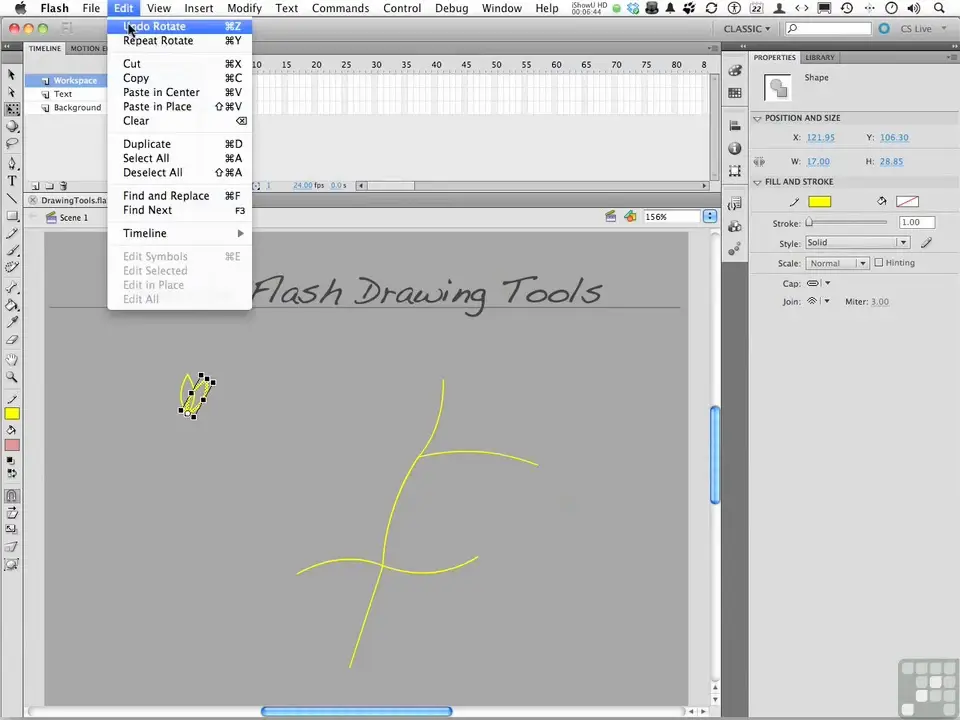960x720 pixels.
Task: Open the Transform panel icon
Action: (x=735, y=171)
